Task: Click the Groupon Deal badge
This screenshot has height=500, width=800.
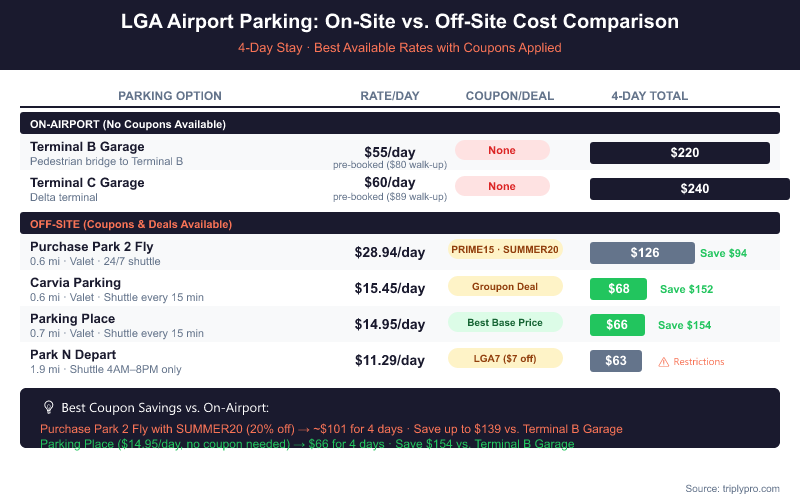Action: 505,286
